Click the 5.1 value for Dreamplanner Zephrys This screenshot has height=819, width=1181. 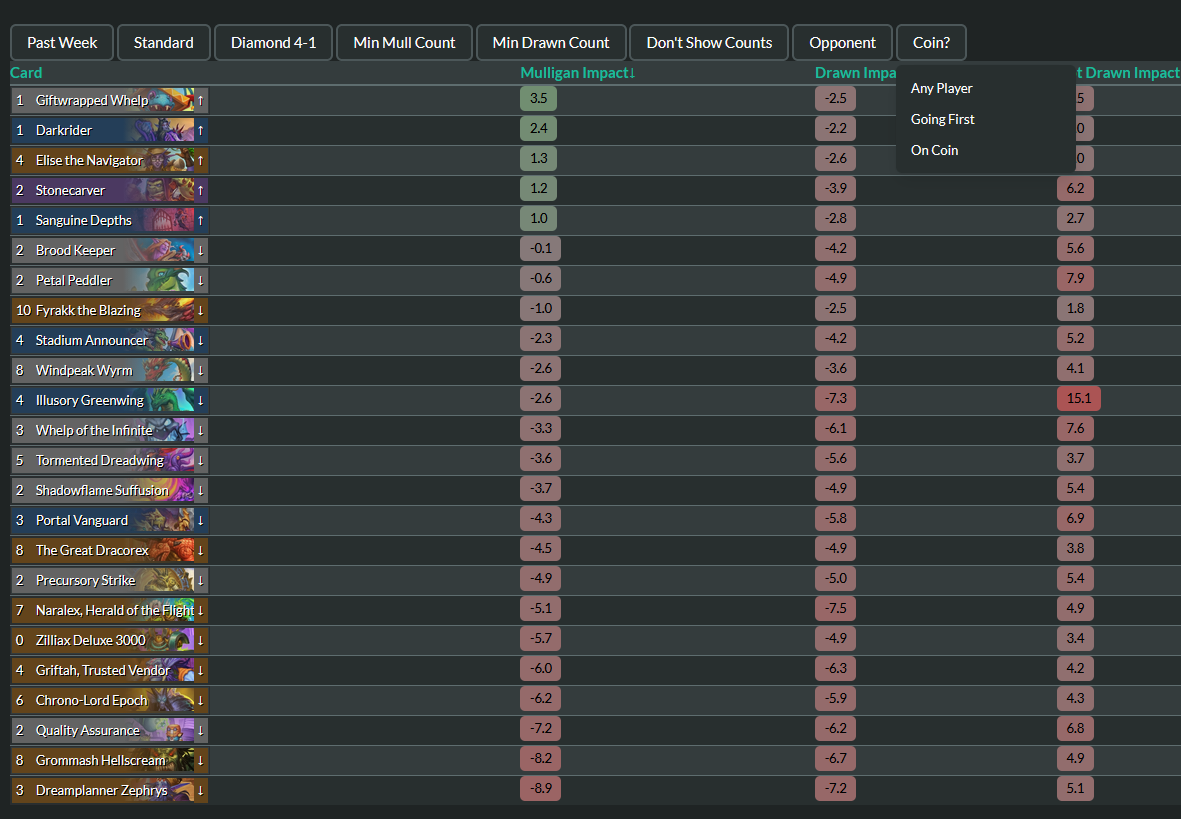click(1075, 788)
